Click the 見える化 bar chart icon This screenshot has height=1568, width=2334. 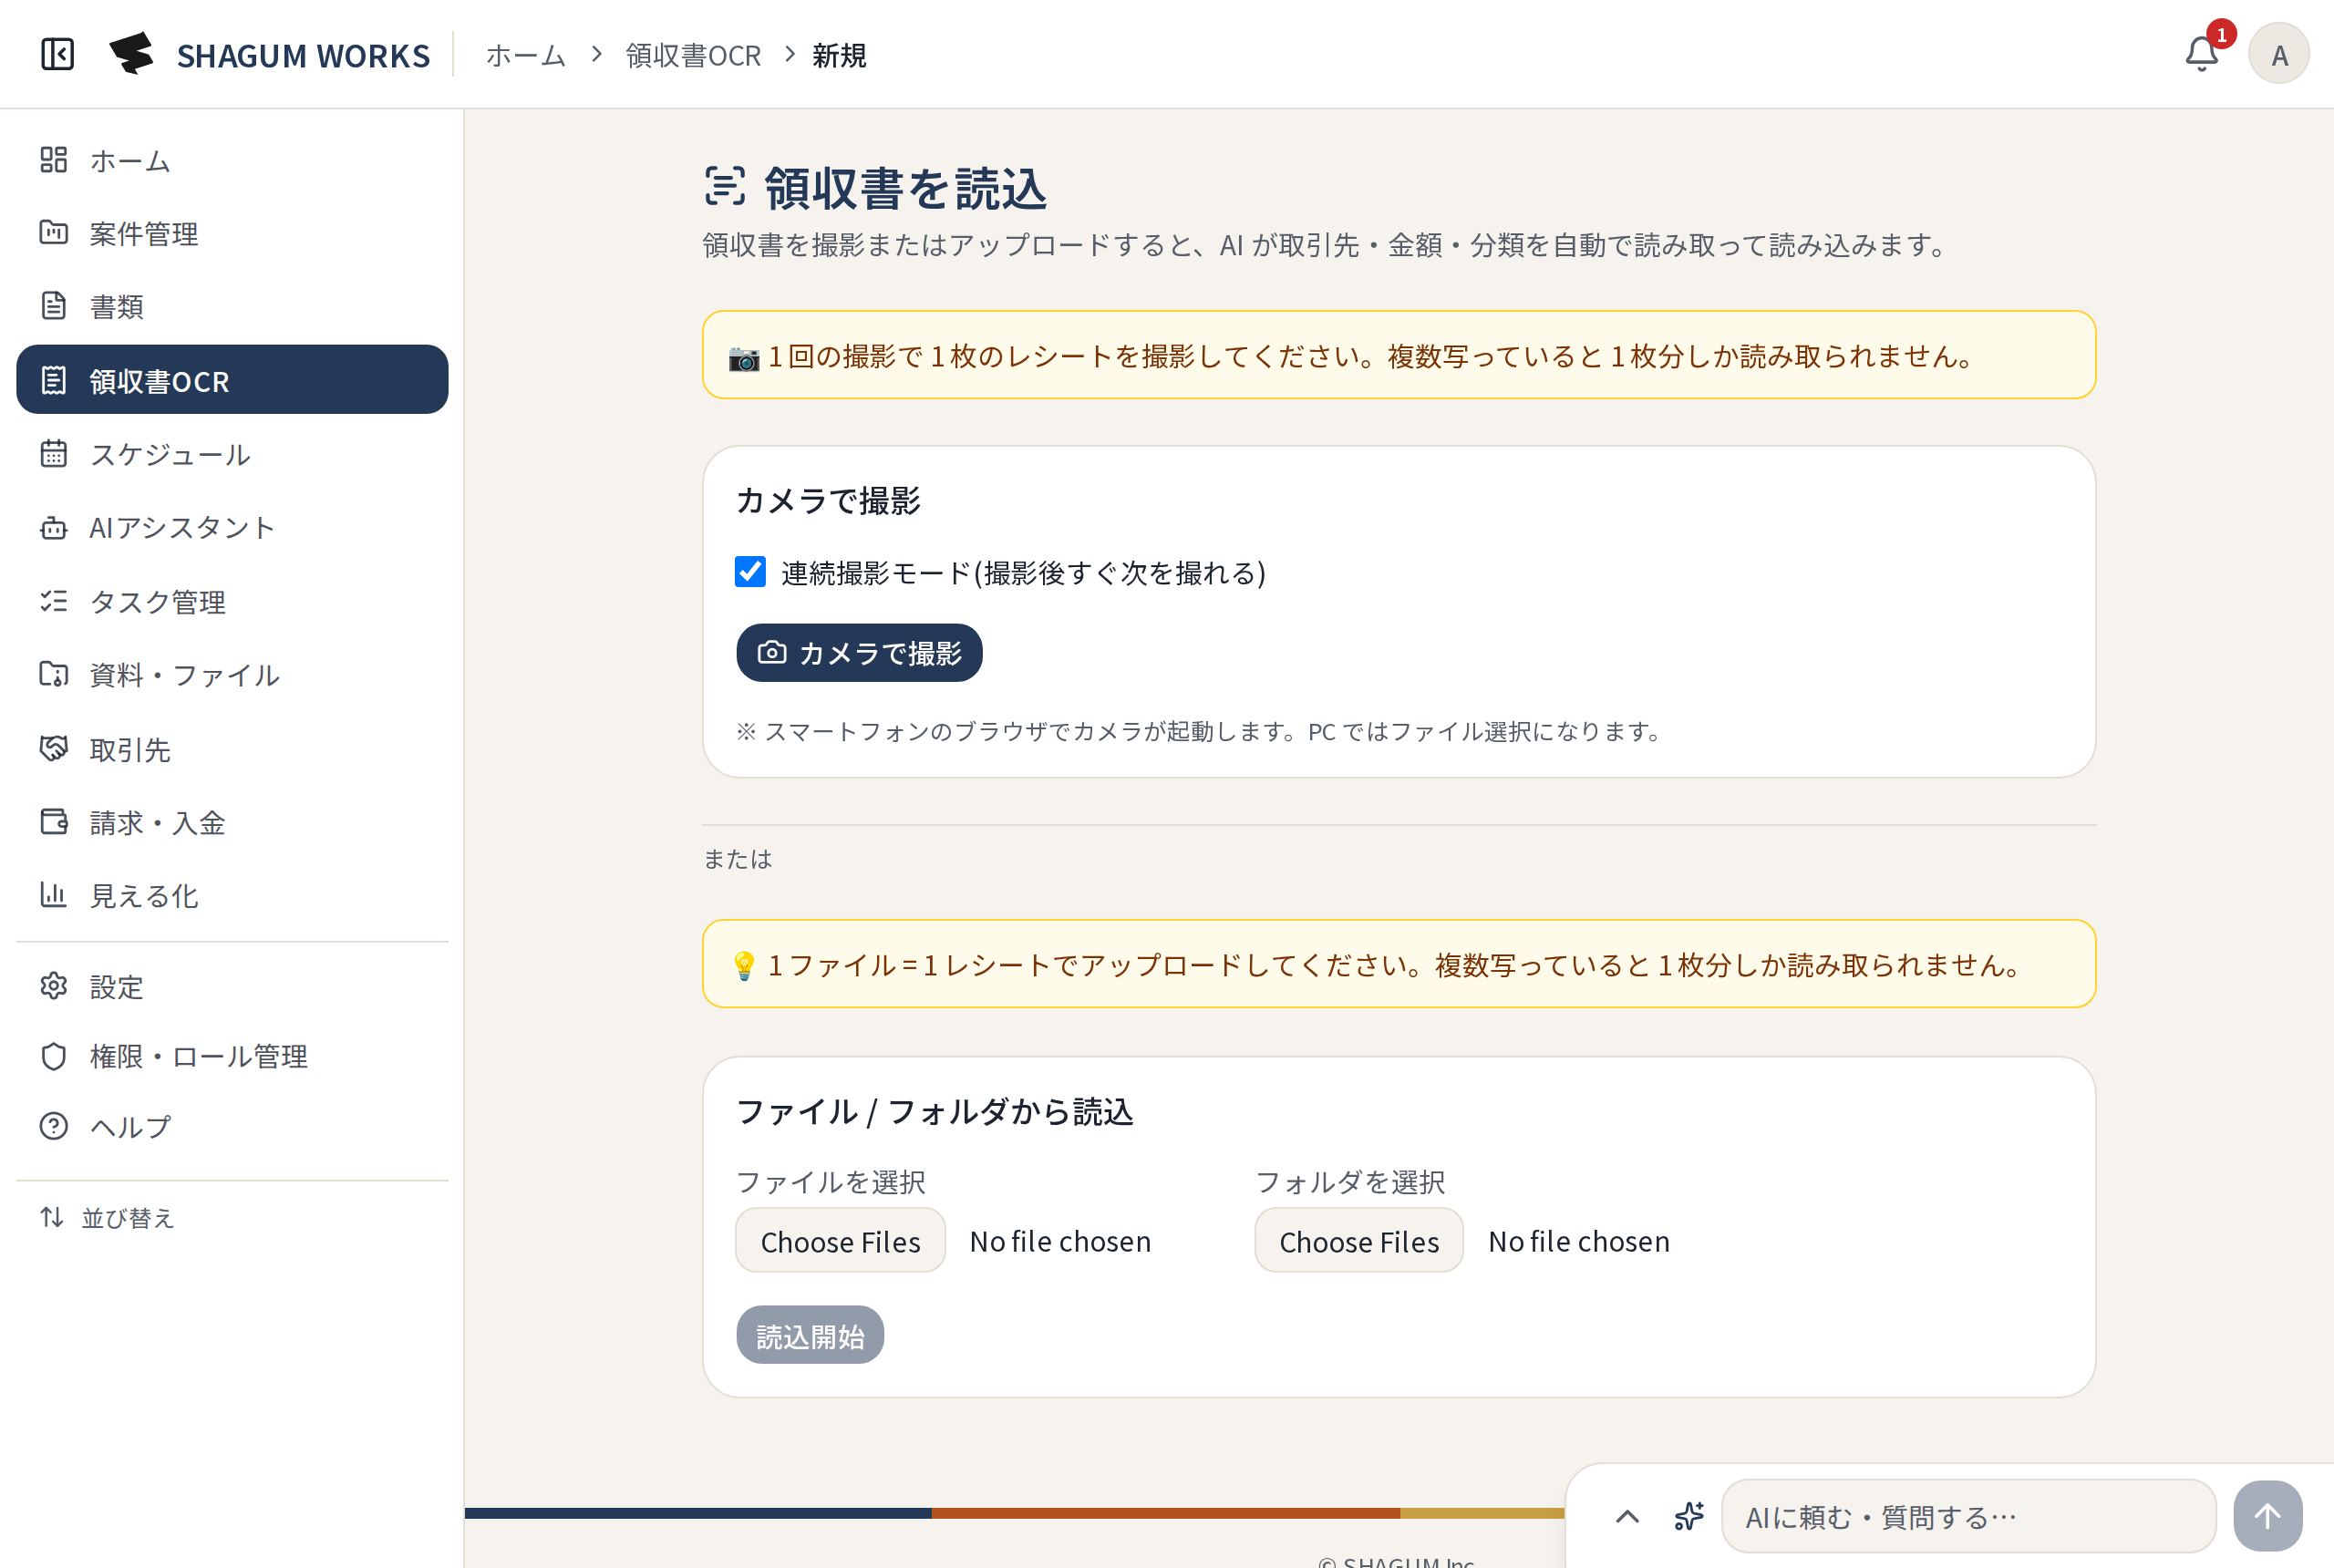[x=53, y=895]
